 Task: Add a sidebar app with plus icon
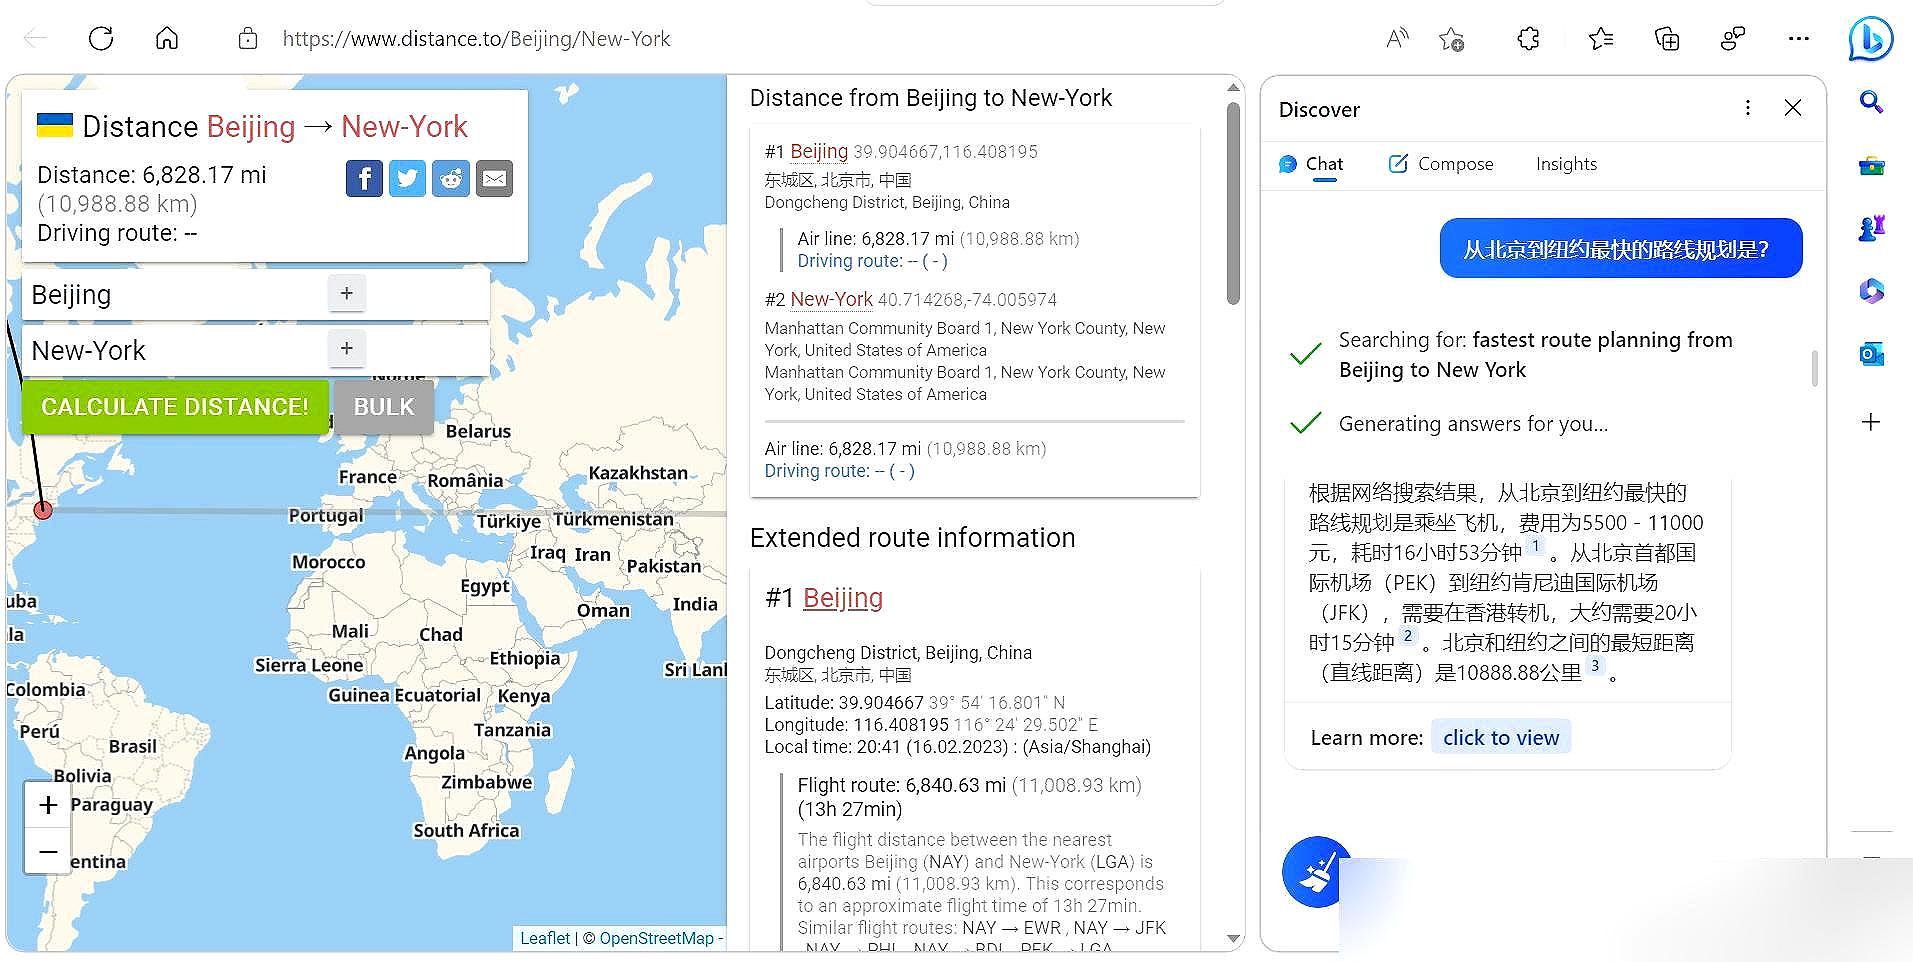click(1871, 422)
